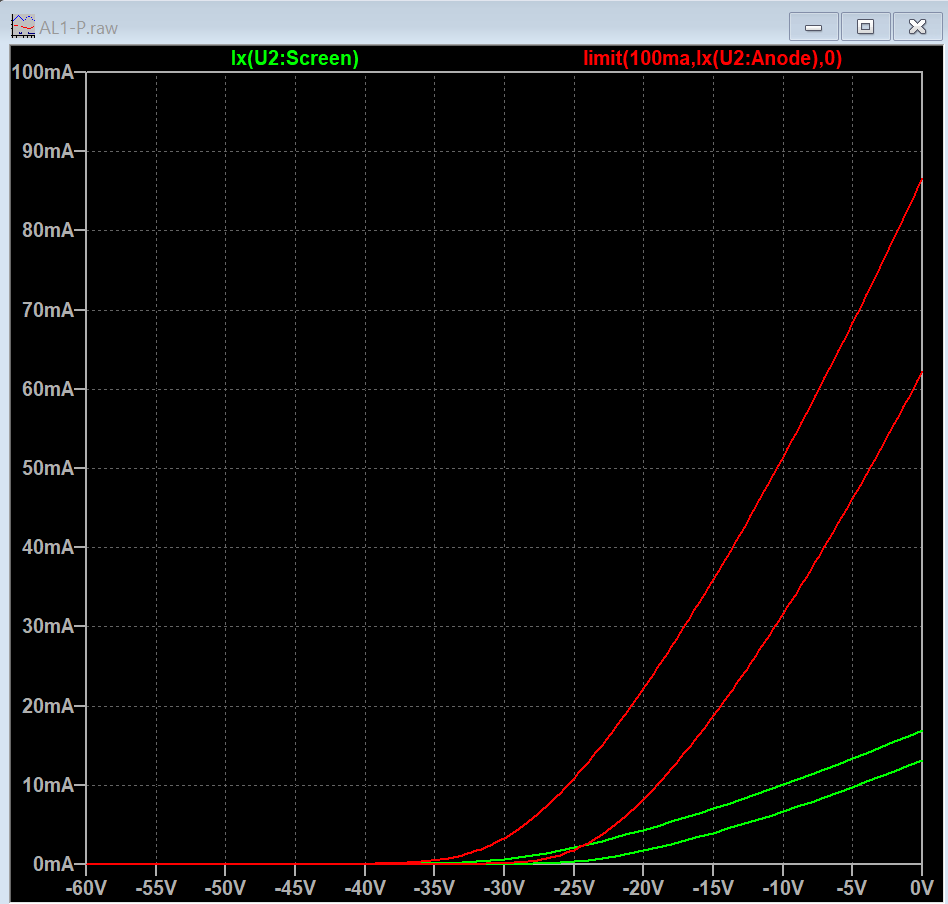
Task: Click the 70mA vertical axis label
Action: coord(48,310)
